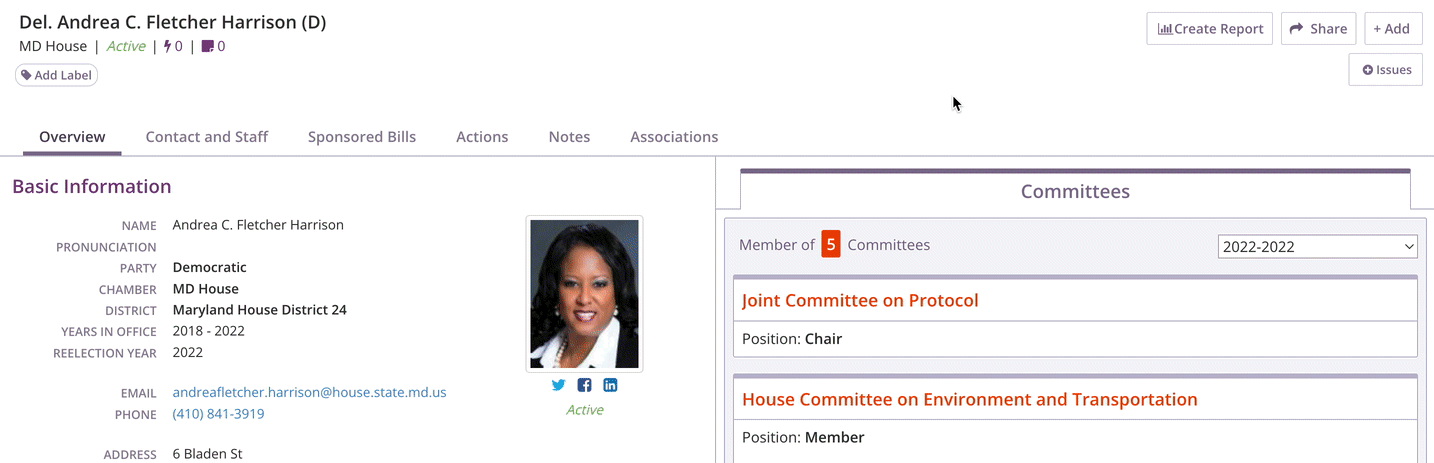Open Joint Committee on Protocol link

(860, 300)
